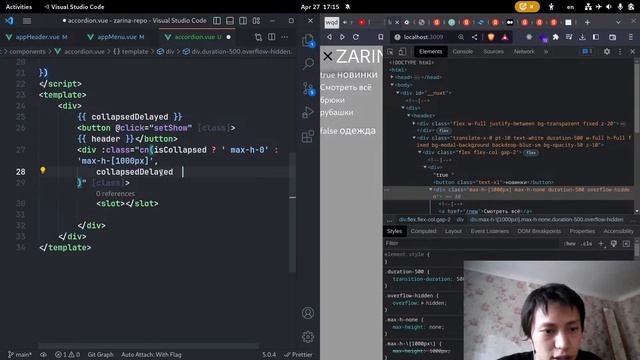The width and height of the screenshot is (640, 360).
Task: Click the zoom magnifier in address bar
Action: (x=461, y=37)
